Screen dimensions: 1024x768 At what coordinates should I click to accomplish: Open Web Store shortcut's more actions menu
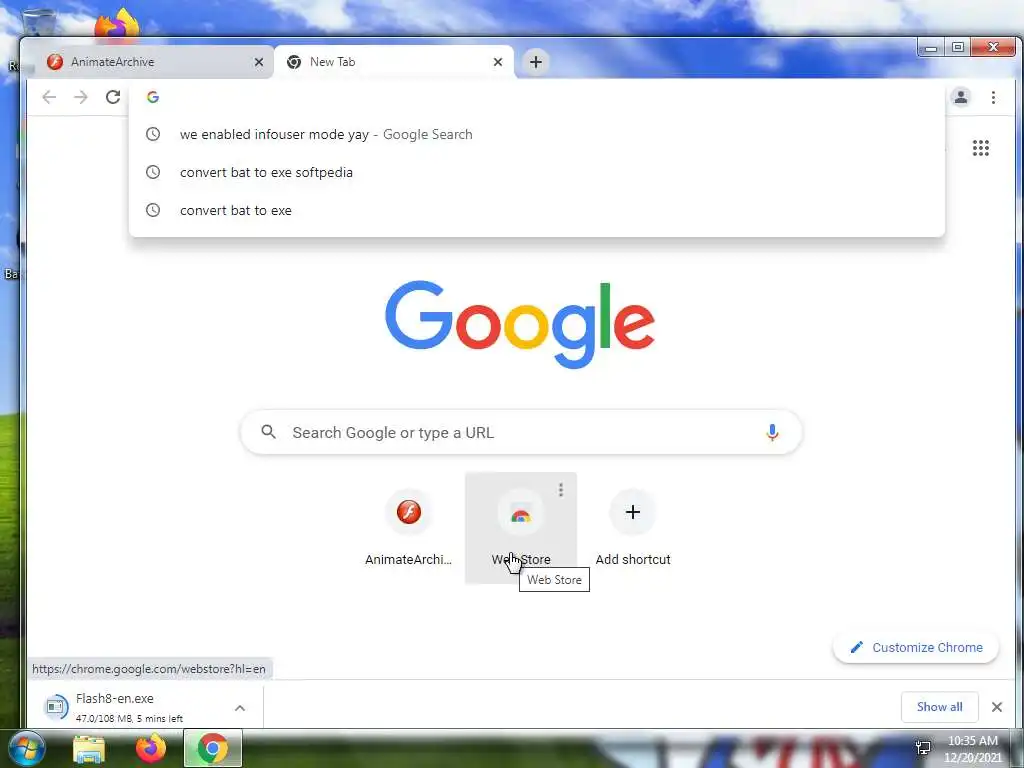(560, 490)
